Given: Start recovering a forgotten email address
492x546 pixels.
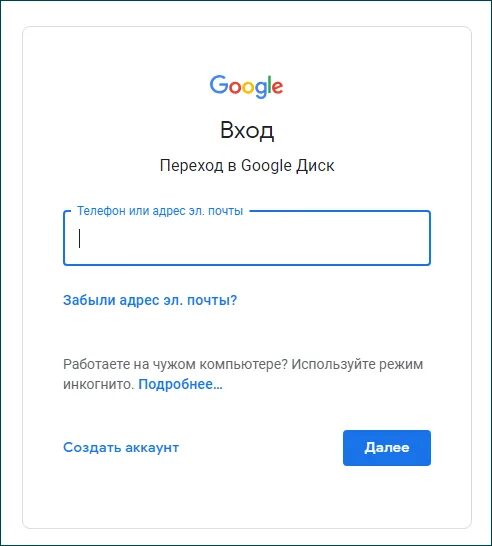Looking at the screenshot, I should 150,300.
